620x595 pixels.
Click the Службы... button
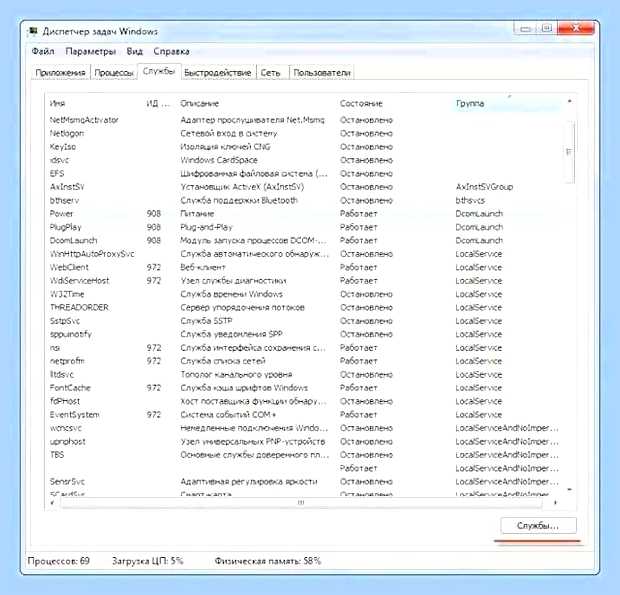tap(538, 525)
